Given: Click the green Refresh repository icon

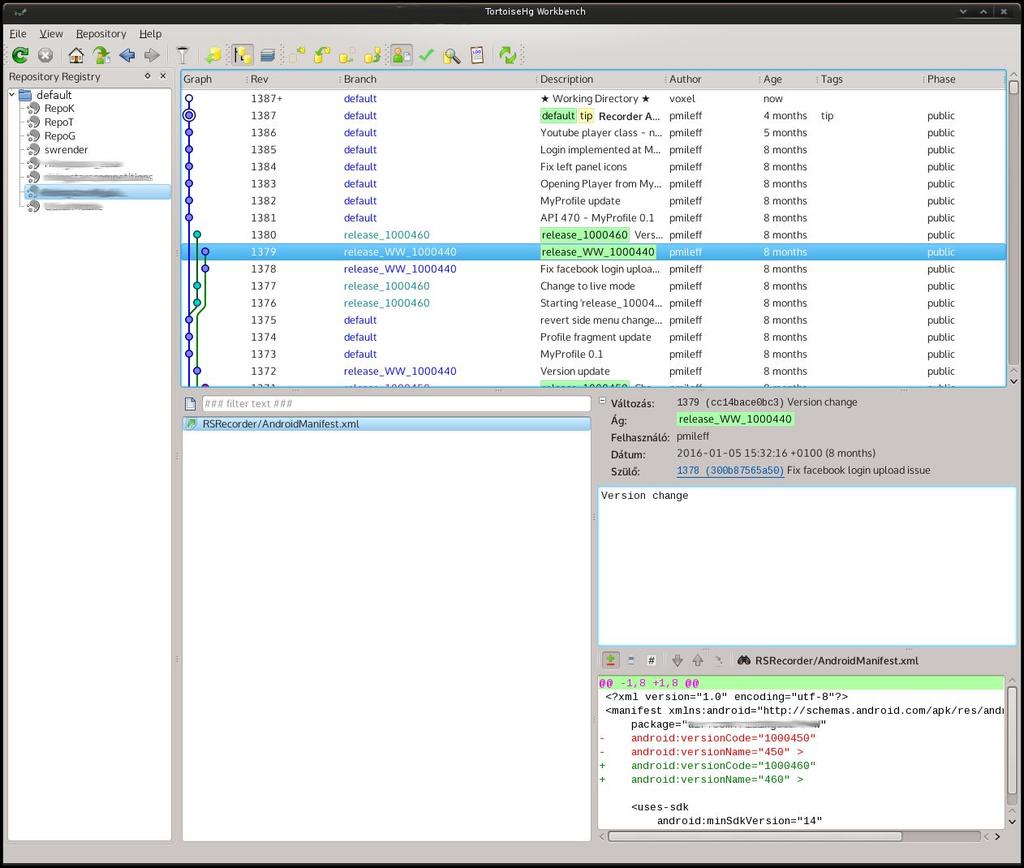Looking at the screenshot, I should coord(20,56).
